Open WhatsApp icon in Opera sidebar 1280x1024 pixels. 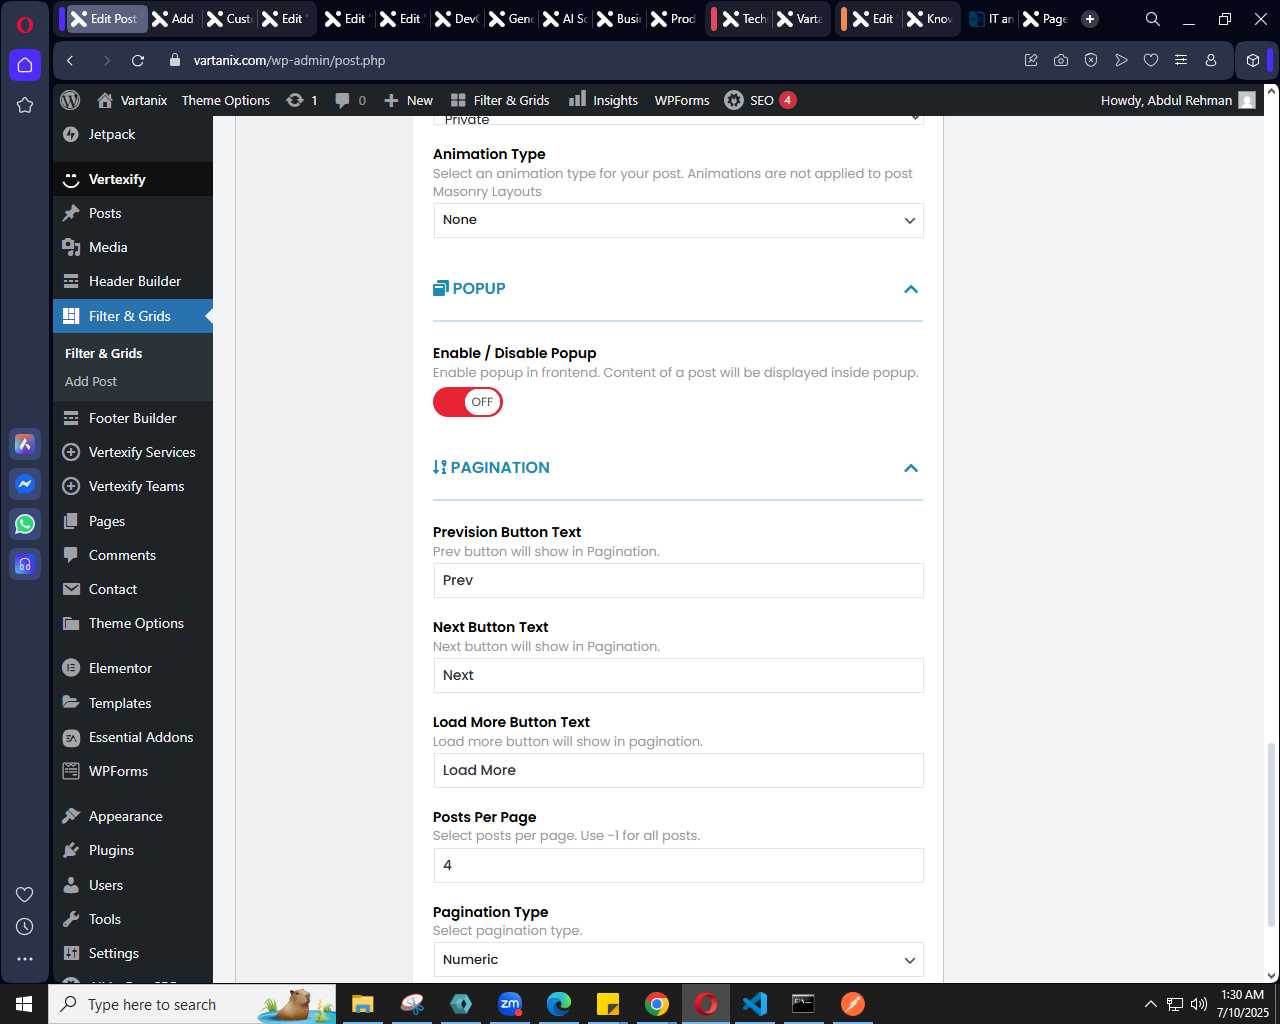tap(25, 524)
